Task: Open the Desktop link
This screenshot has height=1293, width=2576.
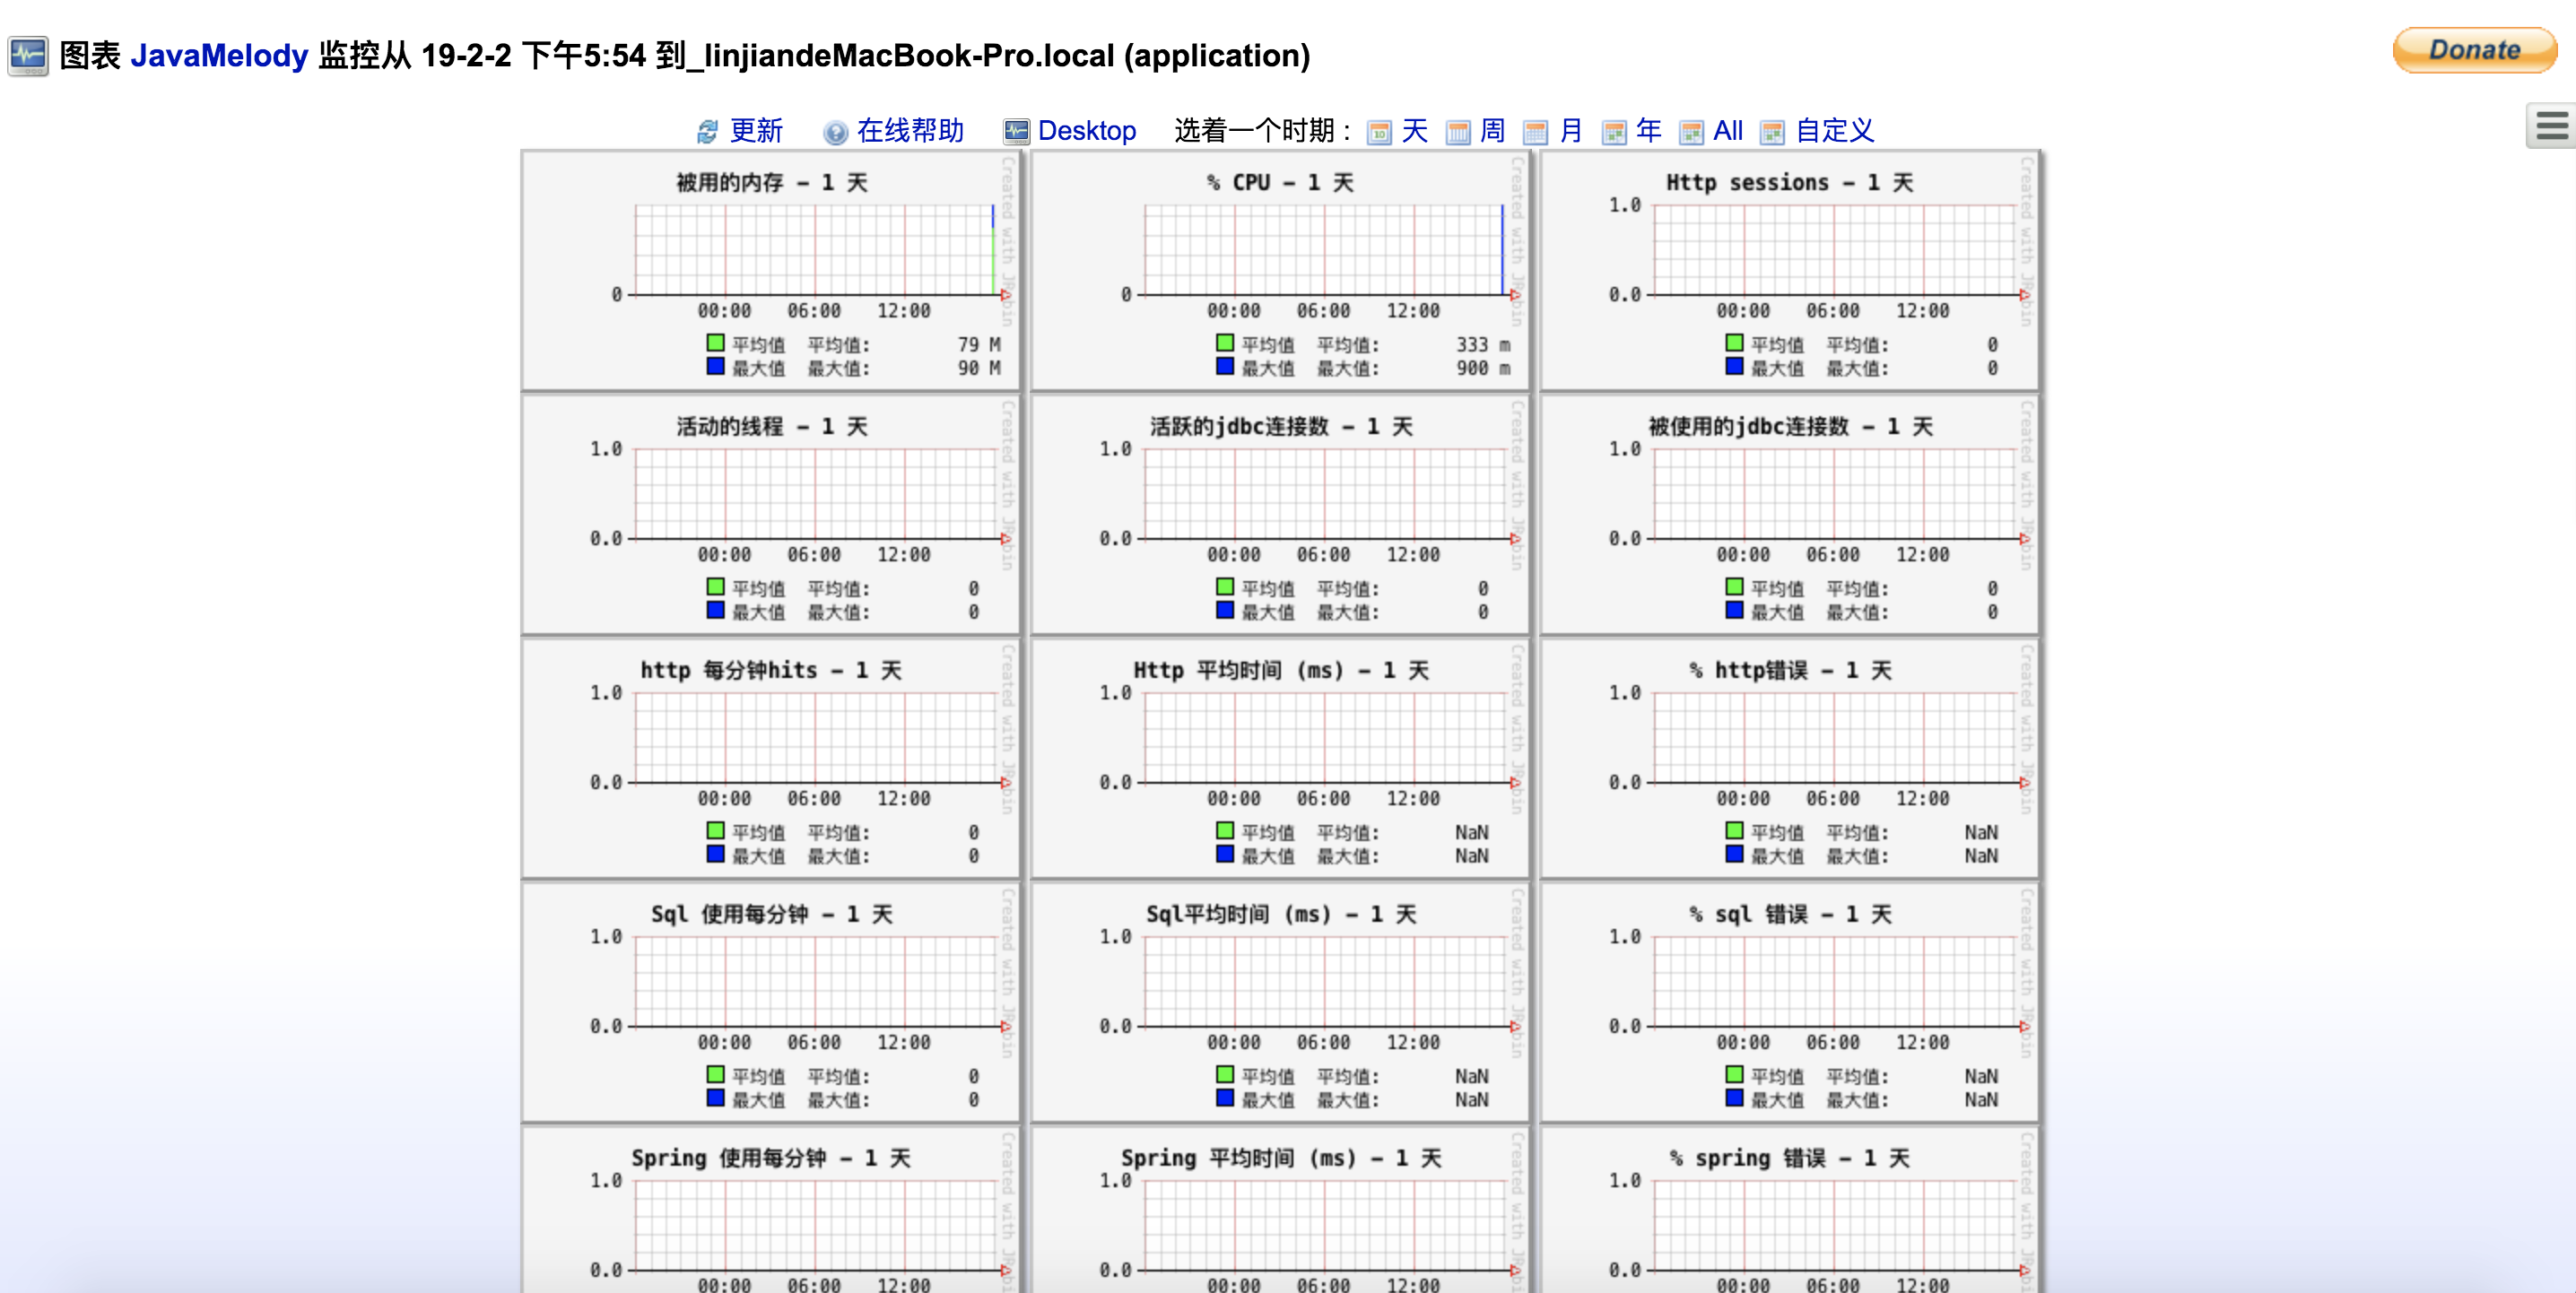Action: pyautogui.click(x=1087, y=131)
